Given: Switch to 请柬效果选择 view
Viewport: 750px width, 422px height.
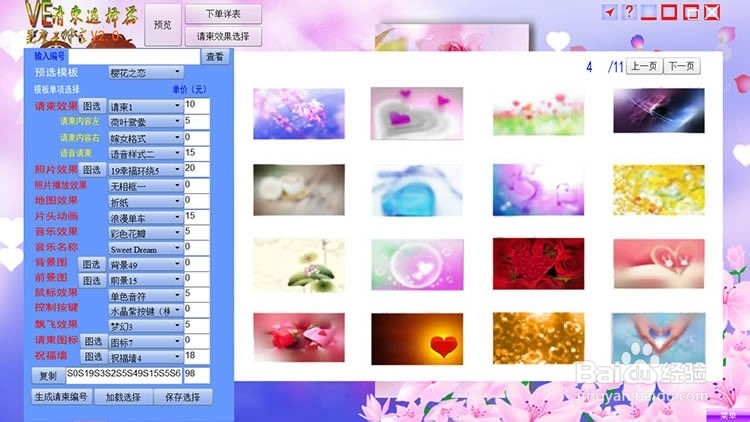Looking at the screenshot, I should [223, 36].
